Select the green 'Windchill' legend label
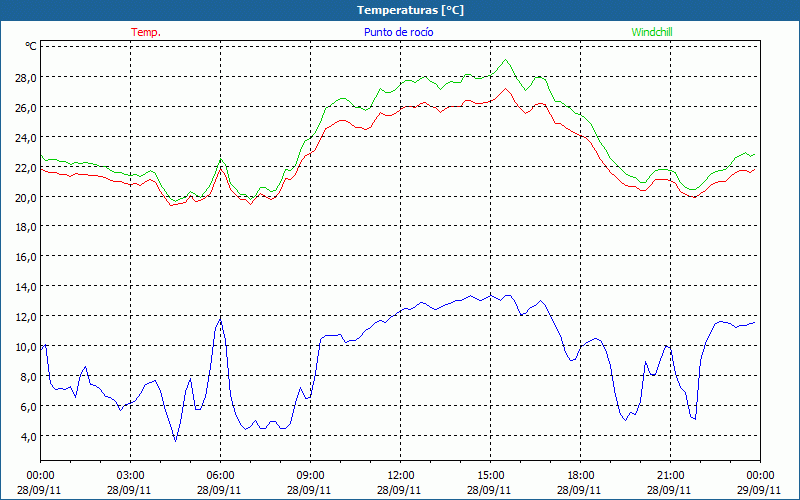The width and height of the screenshot is (800, 500). click(652, 32)
